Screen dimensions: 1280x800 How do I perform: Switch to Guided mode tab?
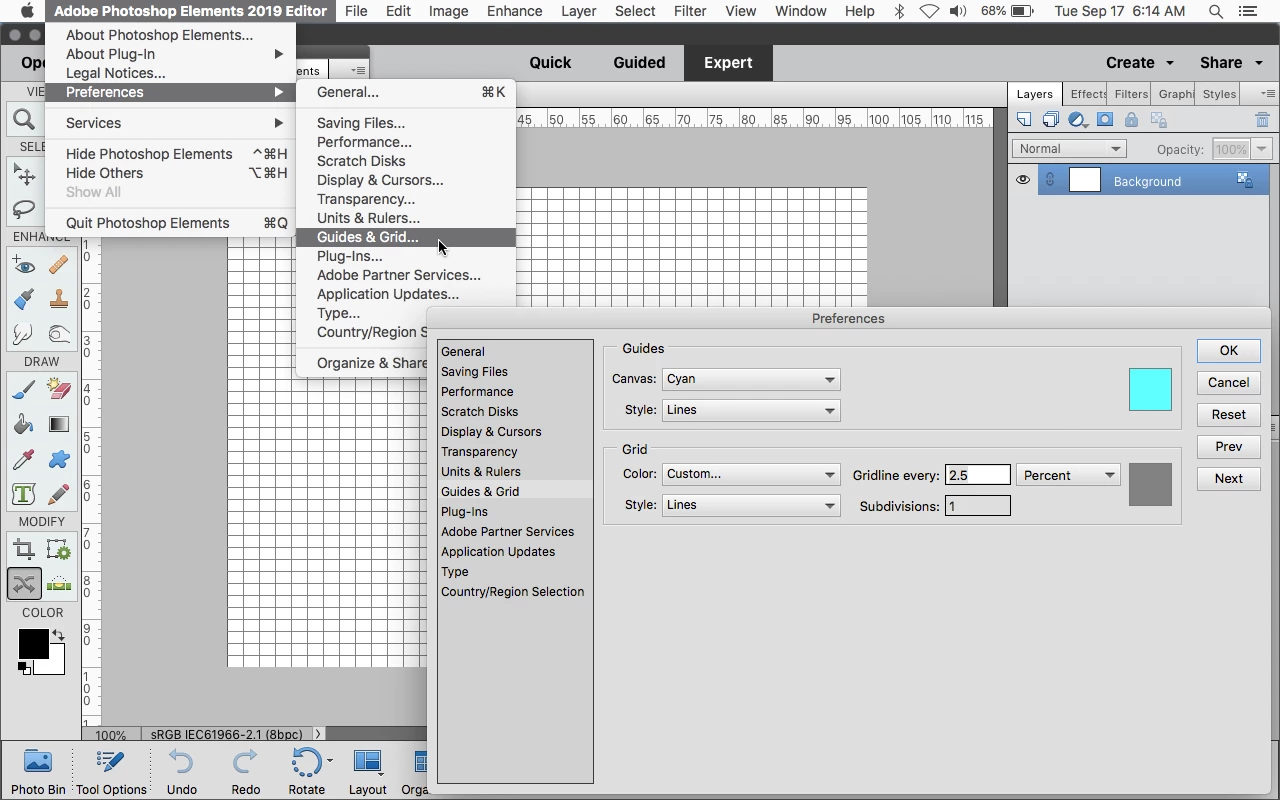point(639,62)
